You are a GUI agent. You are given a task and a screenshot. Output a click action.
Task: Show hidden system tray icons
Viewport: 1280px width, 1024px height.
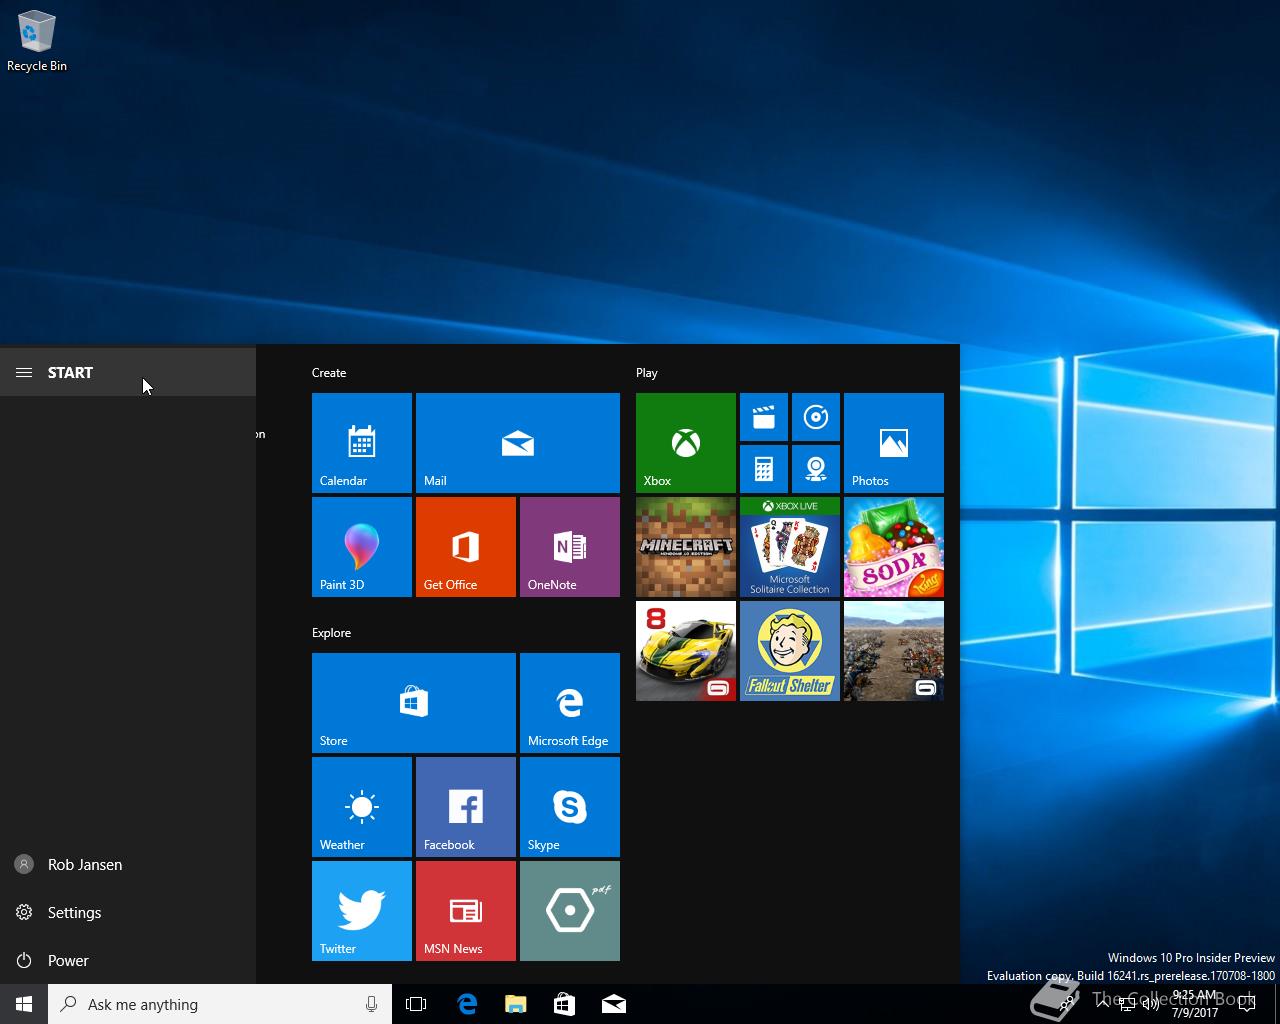click(x=1102, y=1004)
